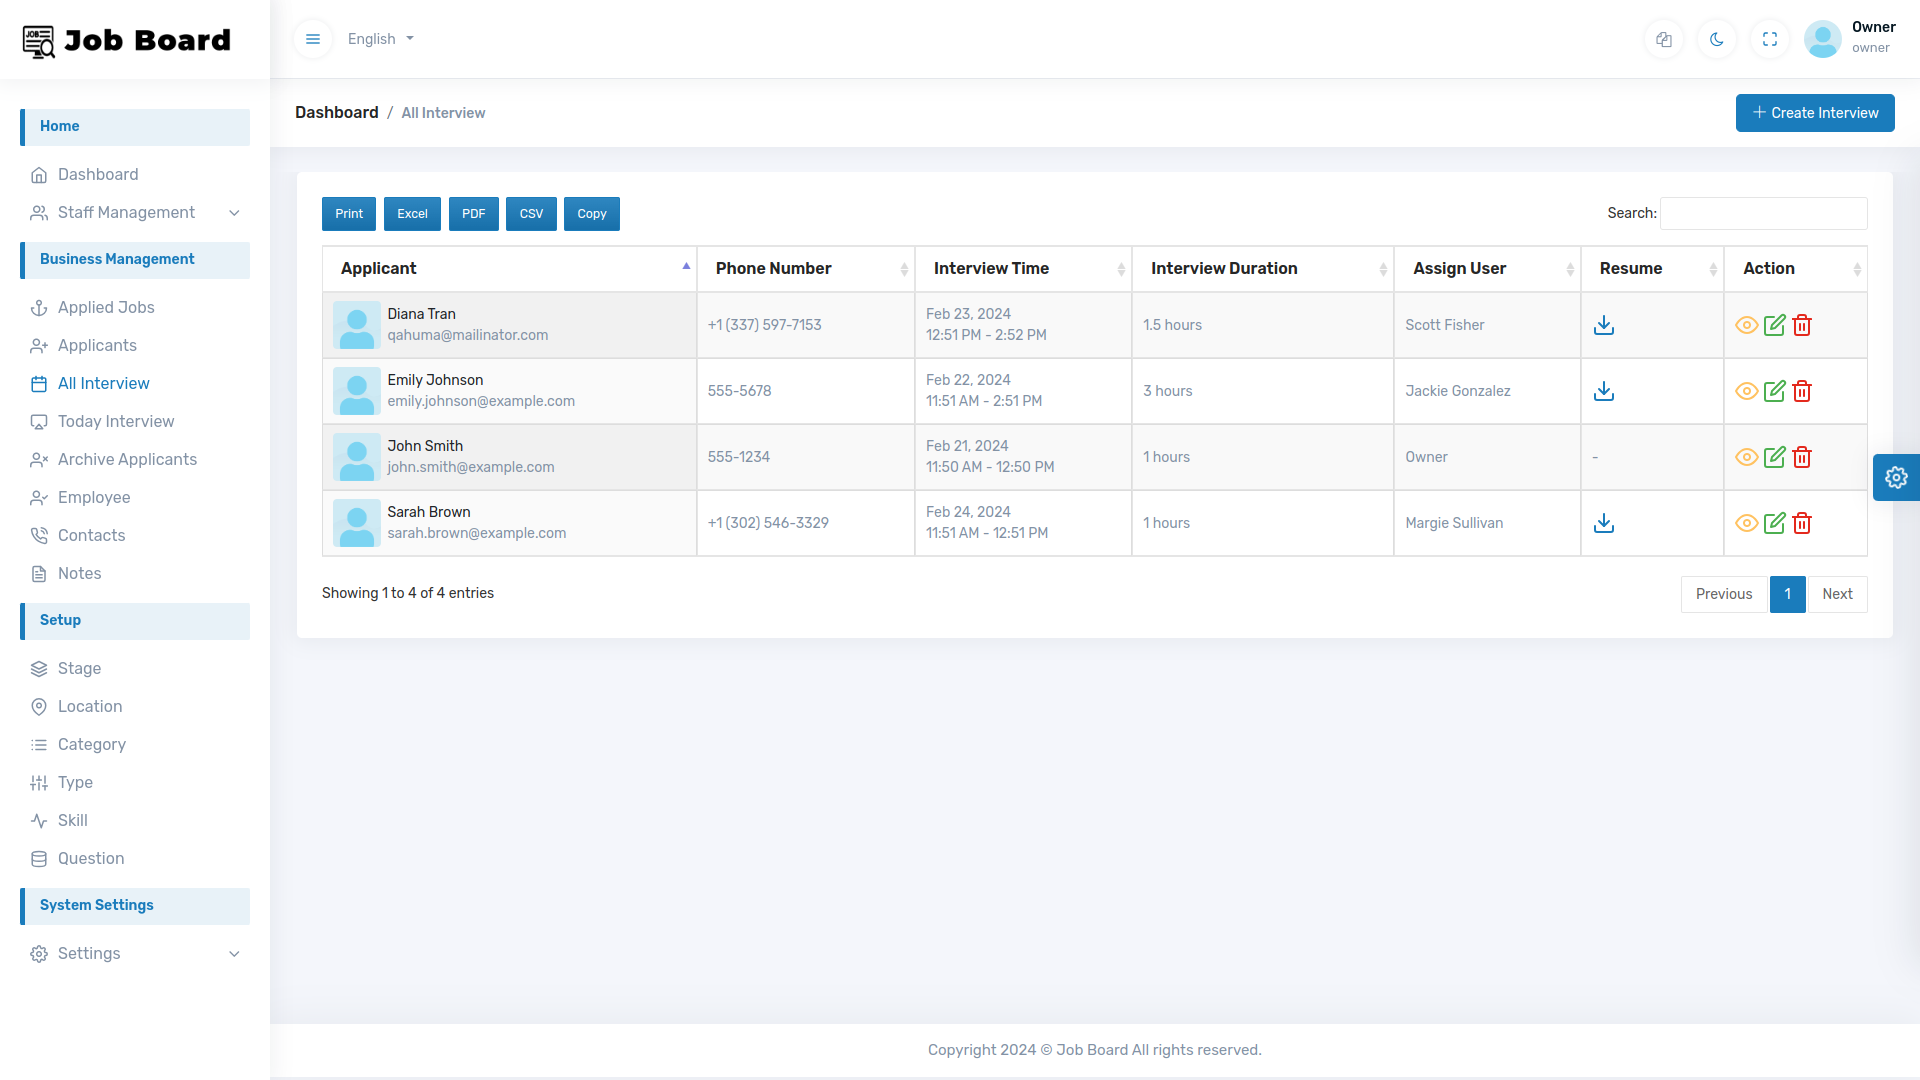Viewport: 1920px width, 1080px height.
Task: Open the Contacts page from the sidebar
Action: coord(92,535)
